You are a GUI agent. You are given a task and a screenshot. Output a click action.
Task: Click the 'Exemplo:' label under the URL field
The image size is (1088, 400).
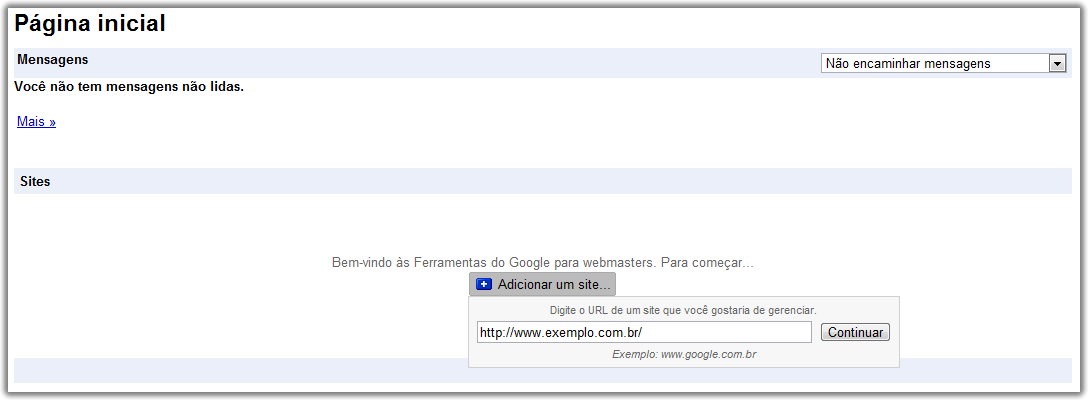pos(634,354)
